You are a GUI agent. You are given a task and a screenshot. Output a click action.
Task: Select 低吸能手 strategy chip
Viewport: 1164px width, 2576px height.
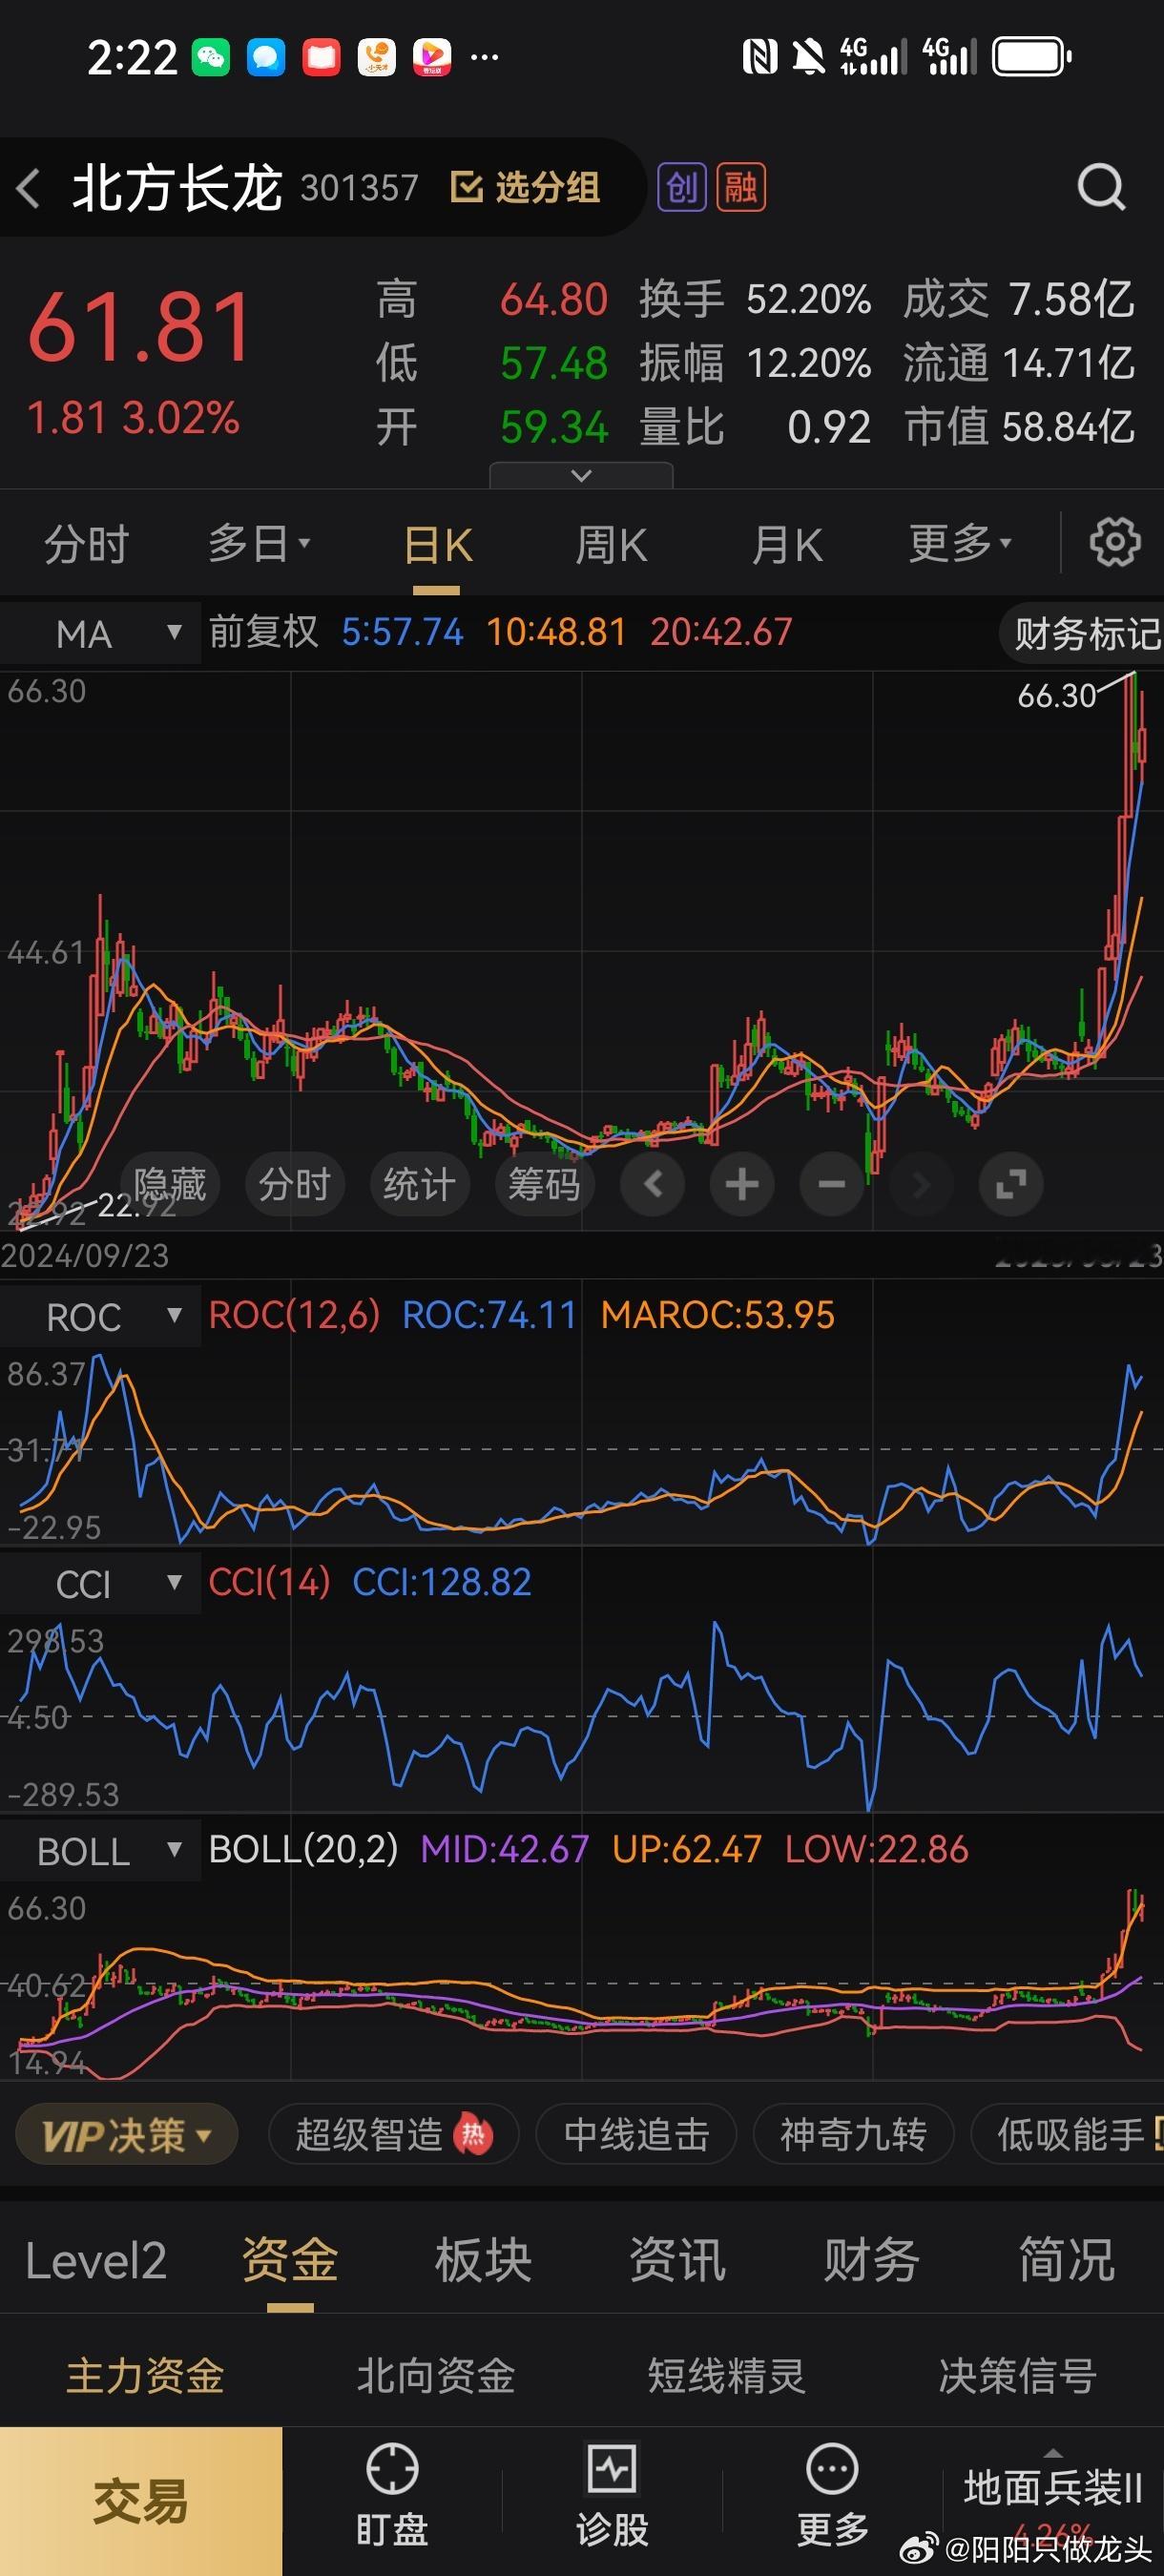[1068, 2136]
